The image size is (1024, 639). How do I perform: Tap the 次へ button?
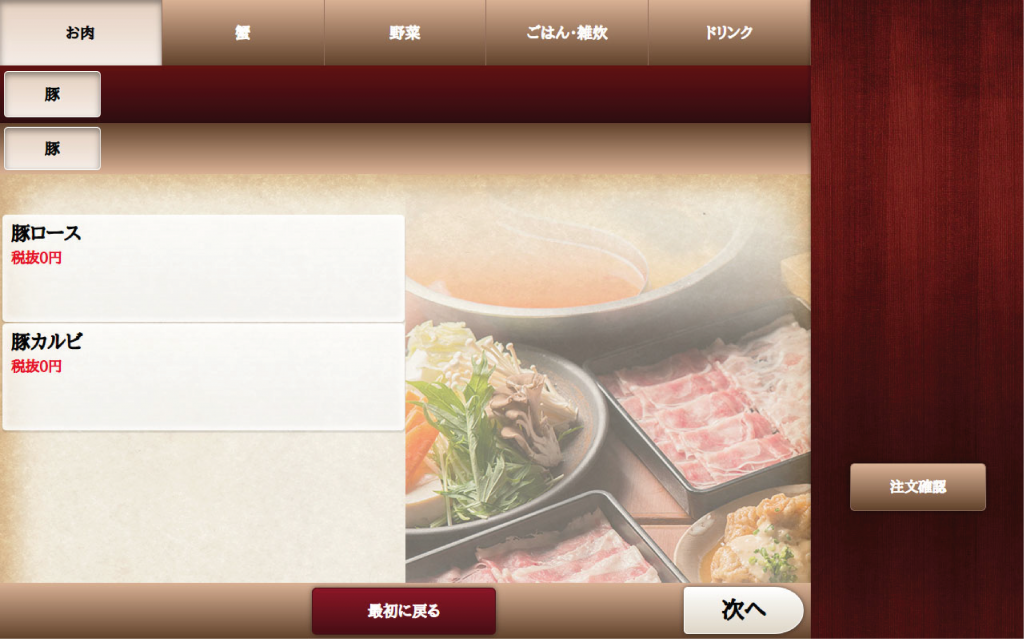point(743,610)
